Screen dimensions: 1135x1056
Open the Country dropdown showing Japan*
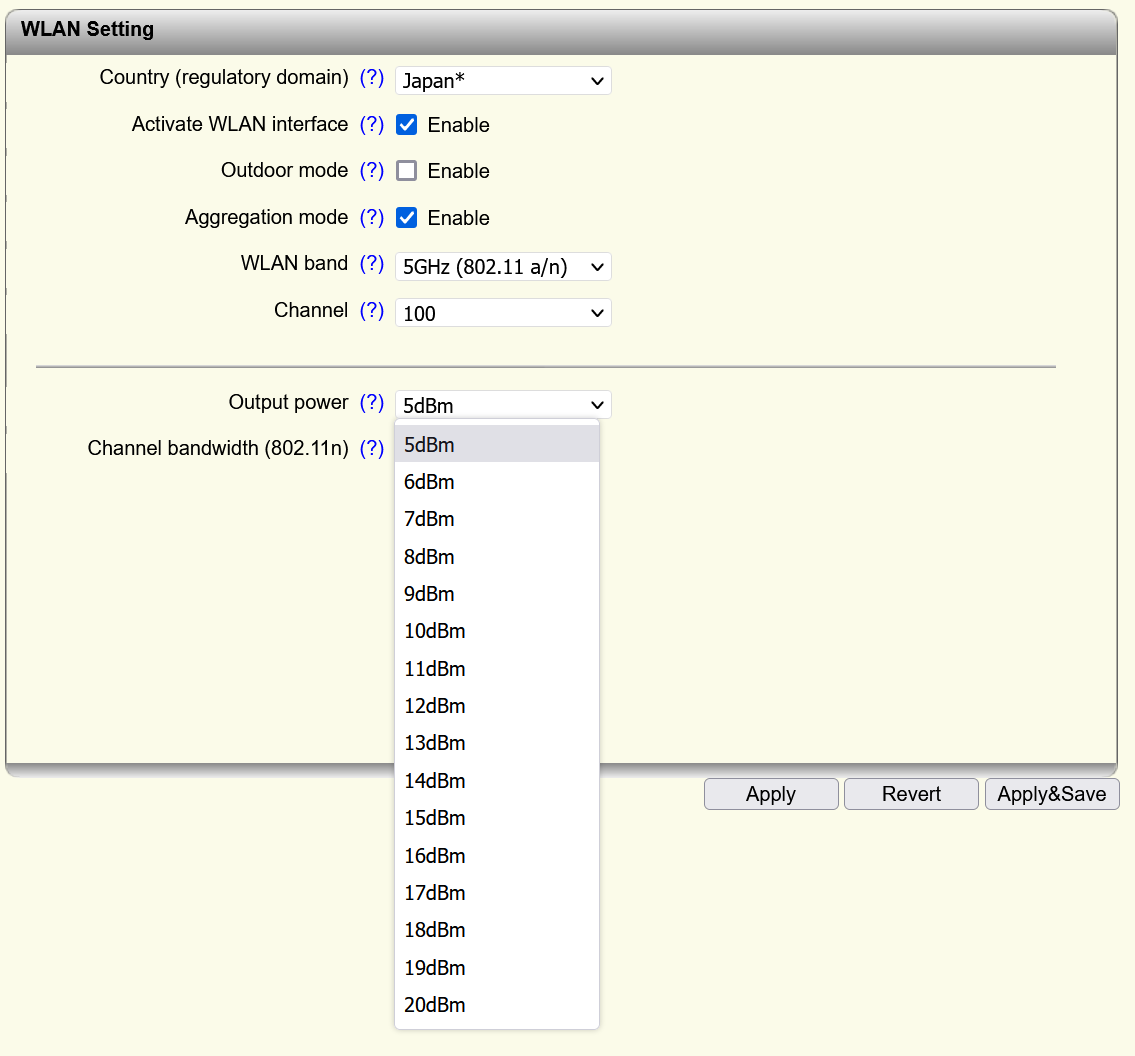click(503, 81)
